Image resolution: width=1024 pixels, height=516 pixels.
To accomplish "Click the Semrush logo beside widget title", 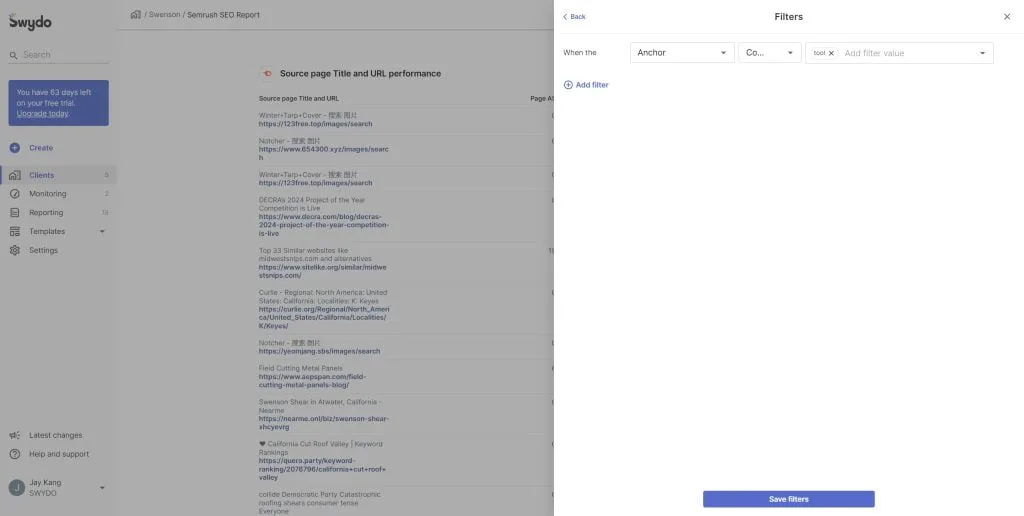I will 266,74.
